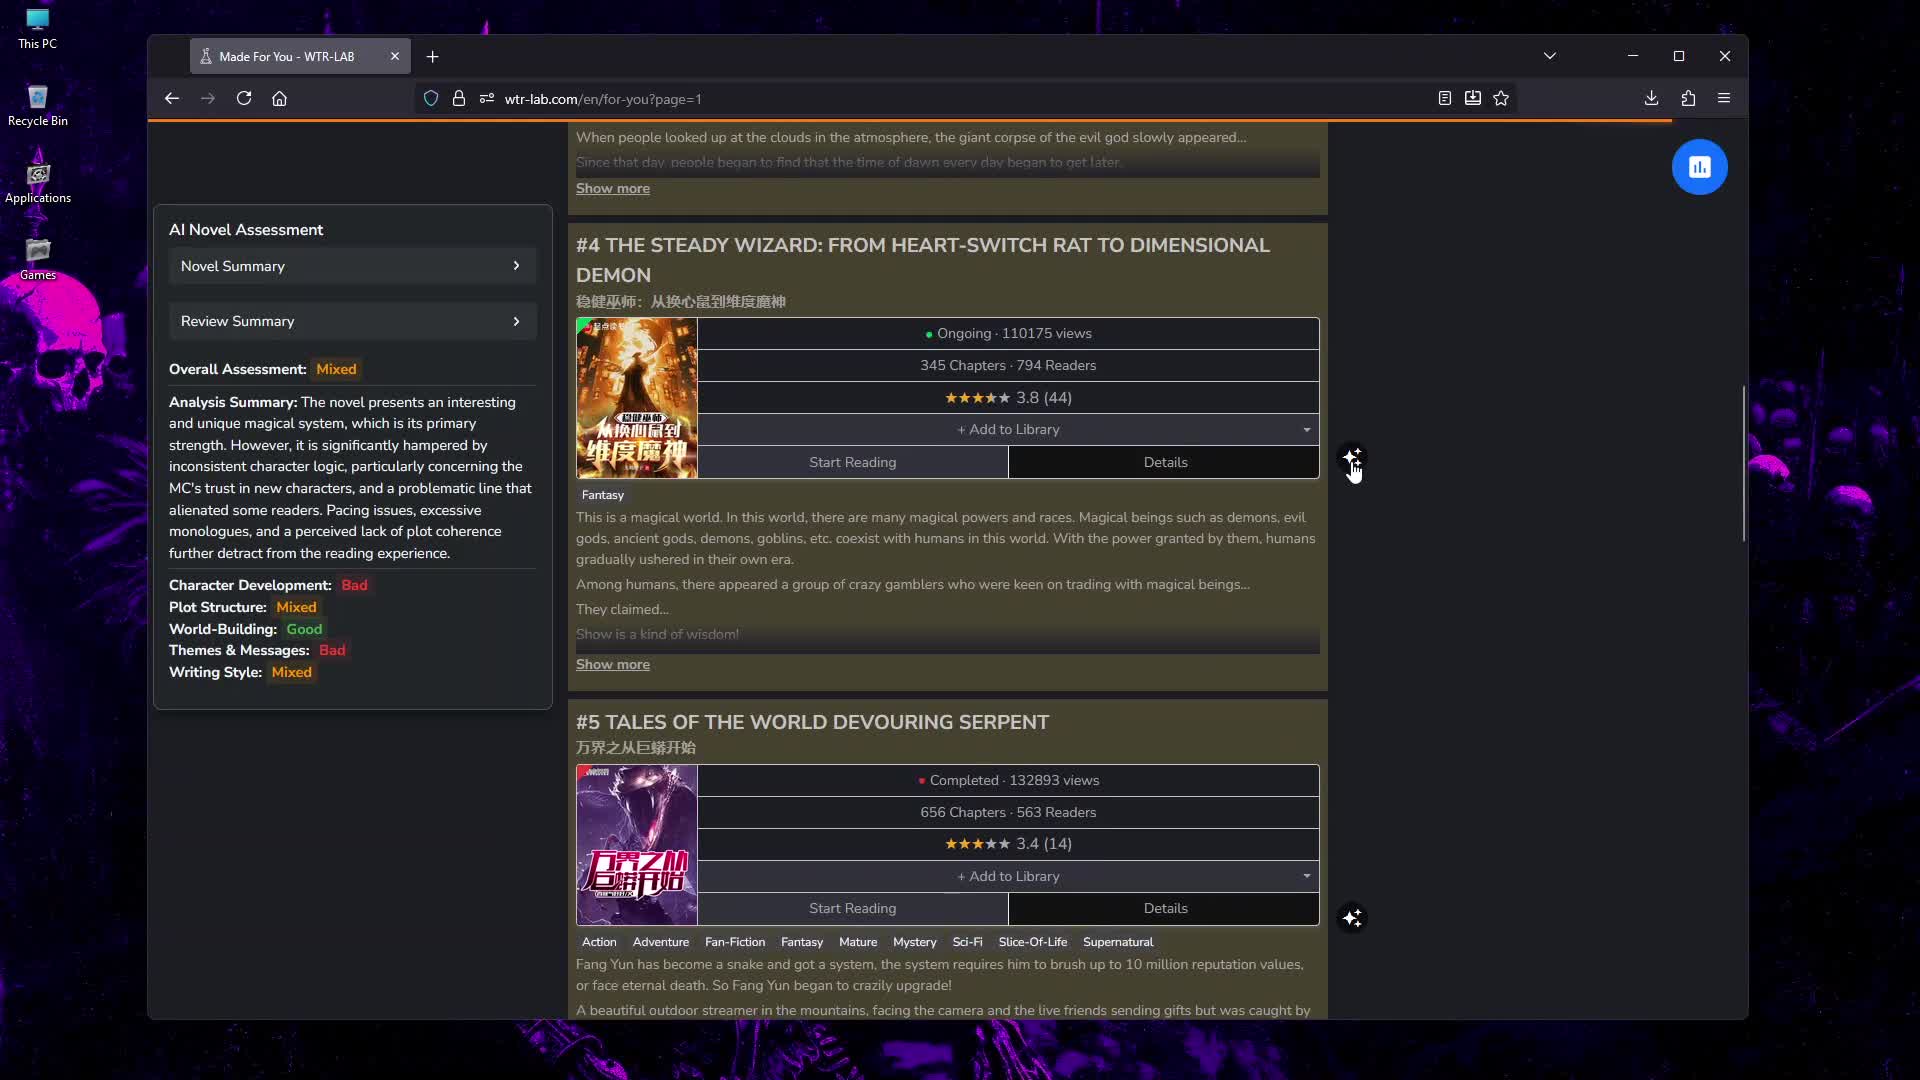The width and height of the screenshot is (1920, 1080).
Task: Click the AI sparkle icon beside novel #5
Action: click(1352, 918)
